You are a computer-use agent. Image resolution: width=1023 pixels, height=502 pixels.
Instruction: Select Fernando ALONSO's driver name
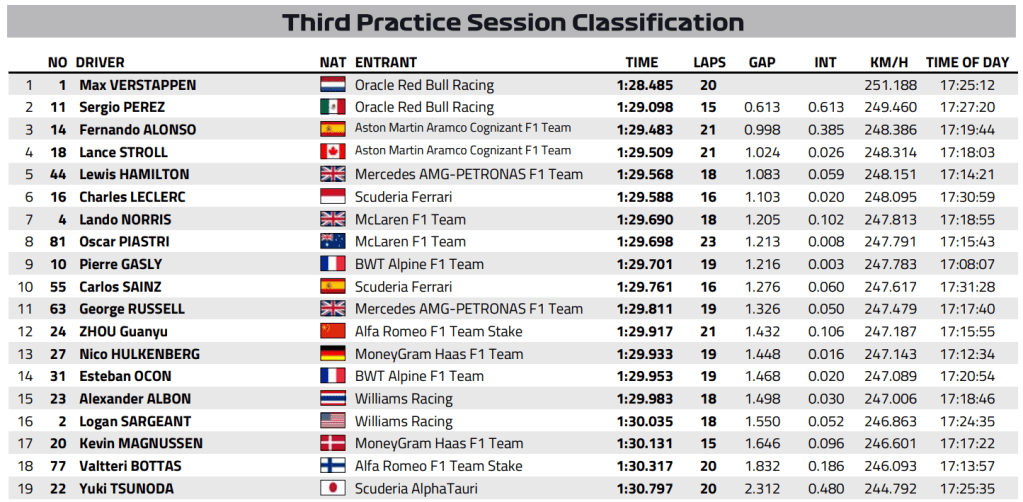point(136,130)
